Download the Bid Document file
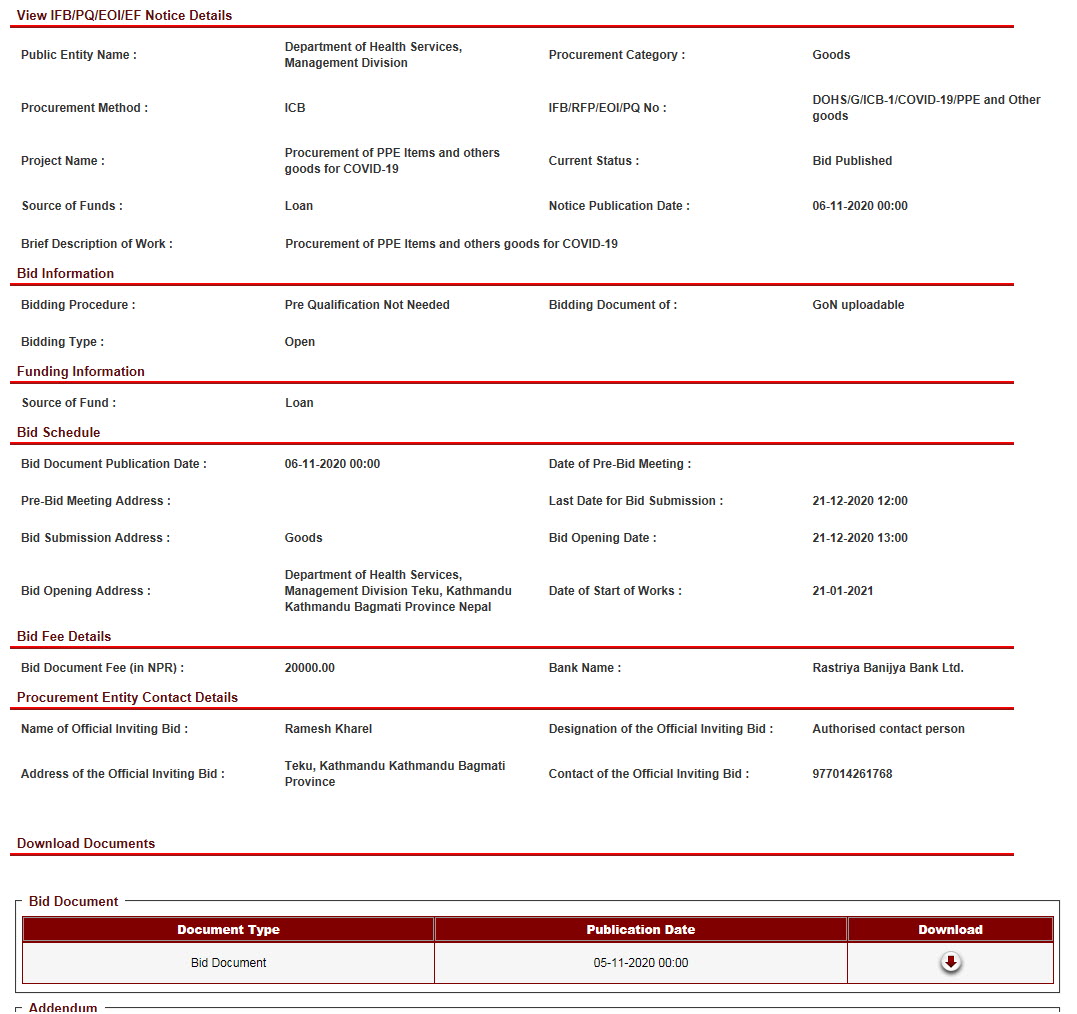 click(950, 962)
